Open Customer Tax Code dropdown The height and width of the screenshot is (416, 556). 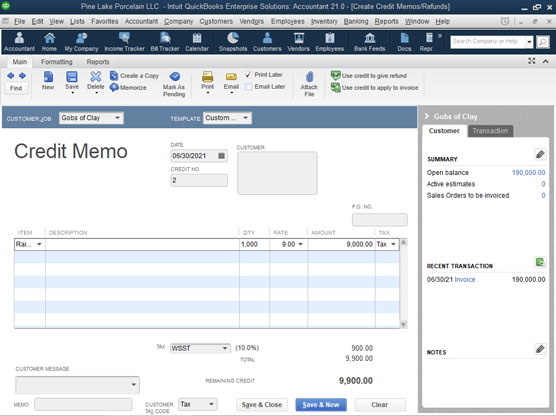pyautogui.click(x=211, y=404)
